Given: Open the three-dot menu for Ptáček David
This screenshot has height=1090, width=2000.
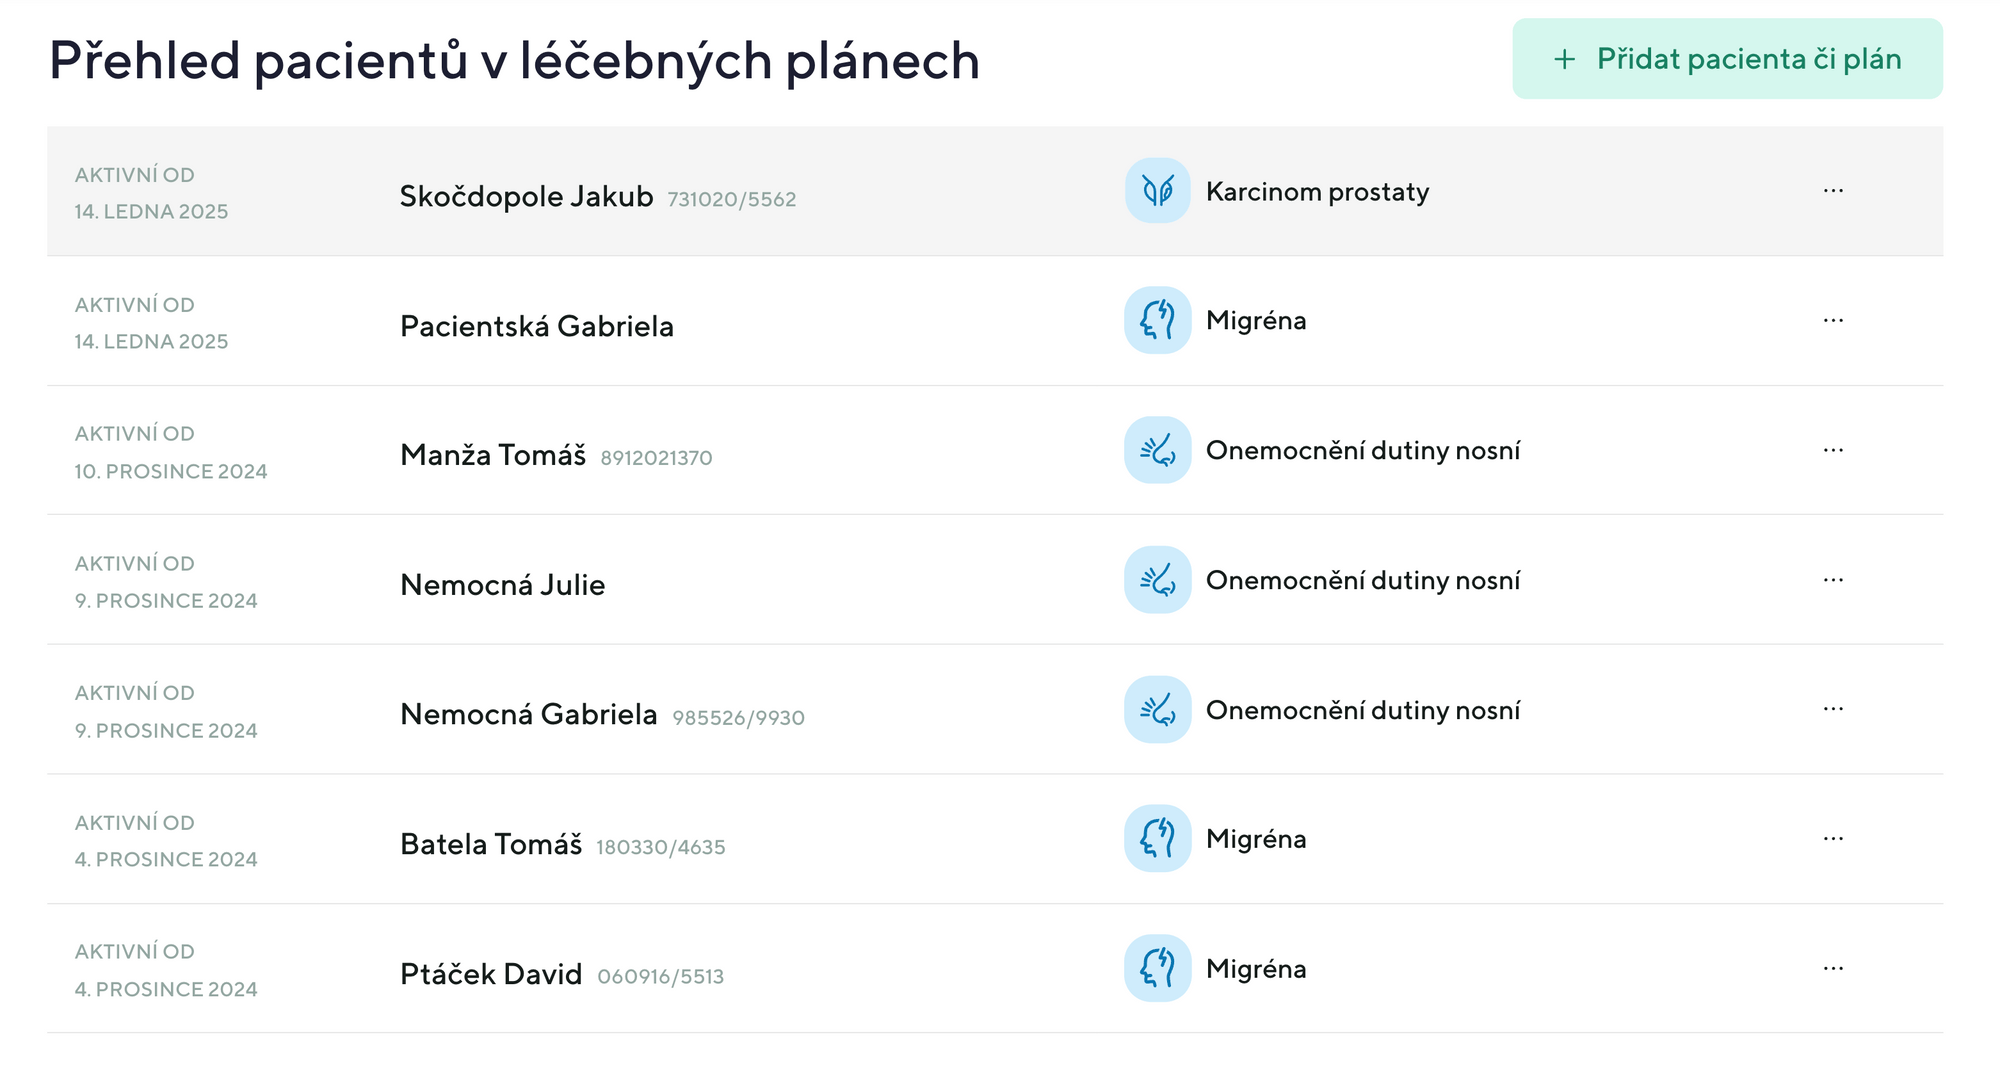Looking at the screenshot, I should pyautogui.click(x=1834, y=968).
